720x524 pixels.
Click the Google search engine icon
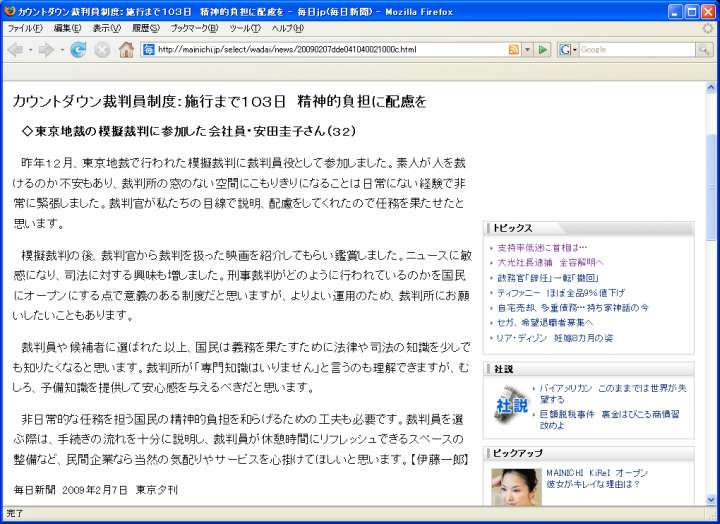point(566,49)
